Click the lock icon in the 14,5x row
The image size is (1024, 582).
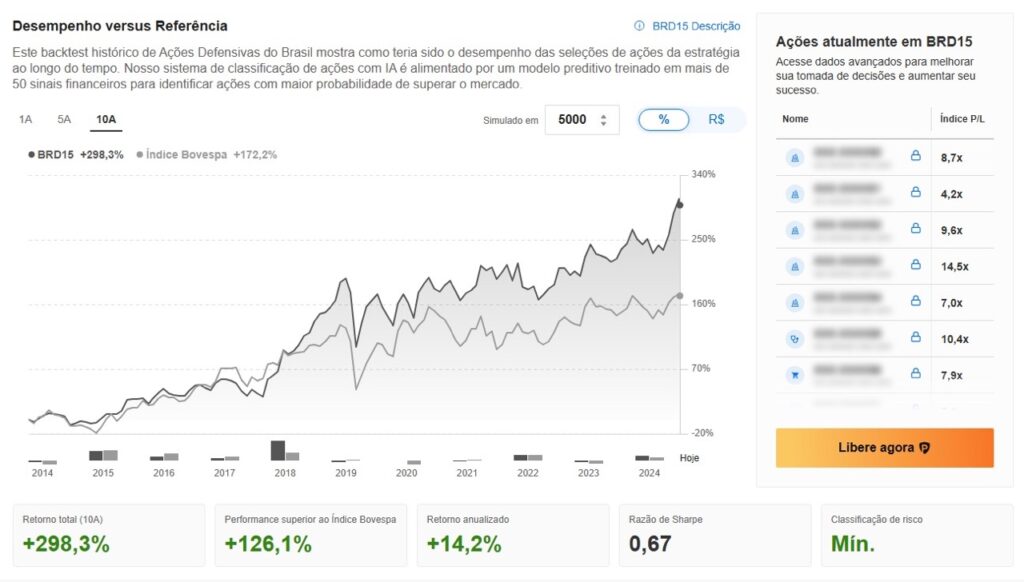916,265
